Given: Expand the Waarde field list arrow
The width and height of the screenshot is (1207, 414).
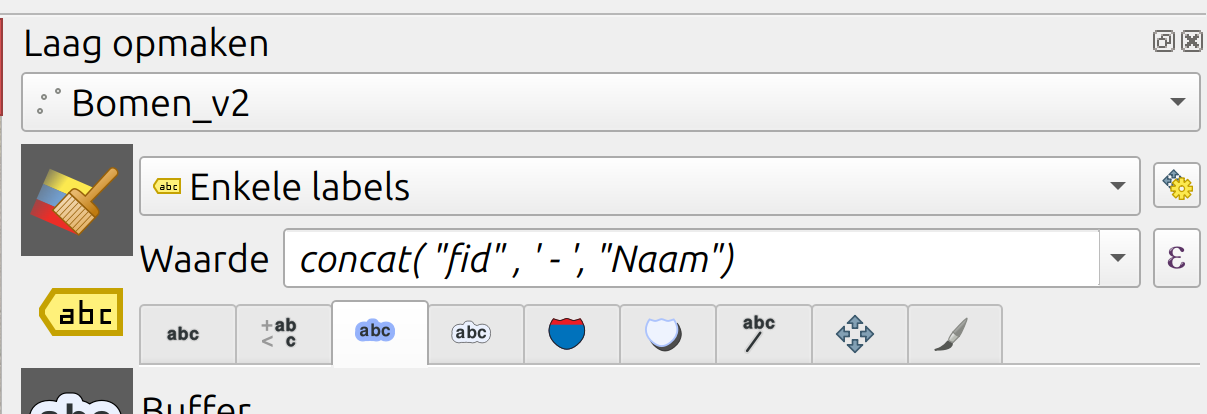Looking at the screenshot, I should point(1119,260).
